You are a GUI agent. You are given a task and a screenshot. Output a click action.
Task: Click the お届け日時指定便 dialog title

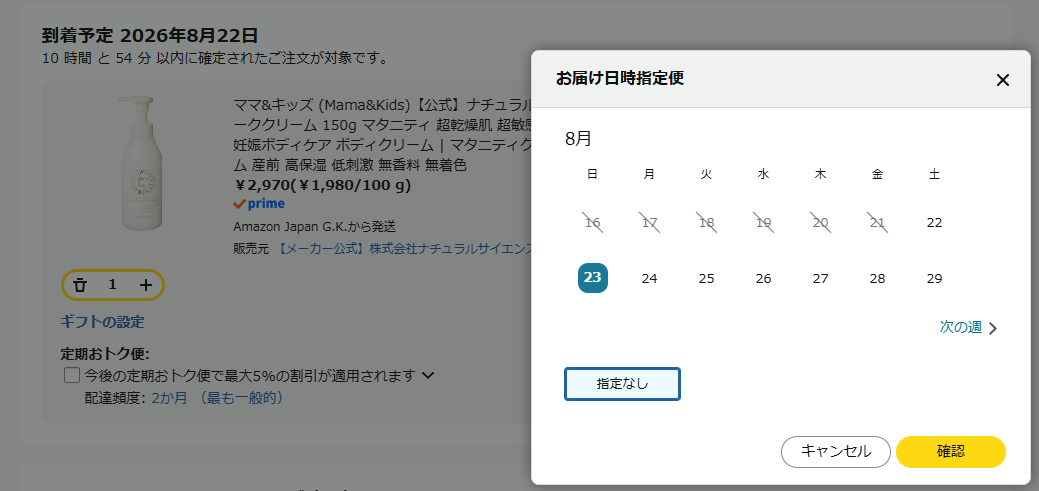click(x=620, y=78)
